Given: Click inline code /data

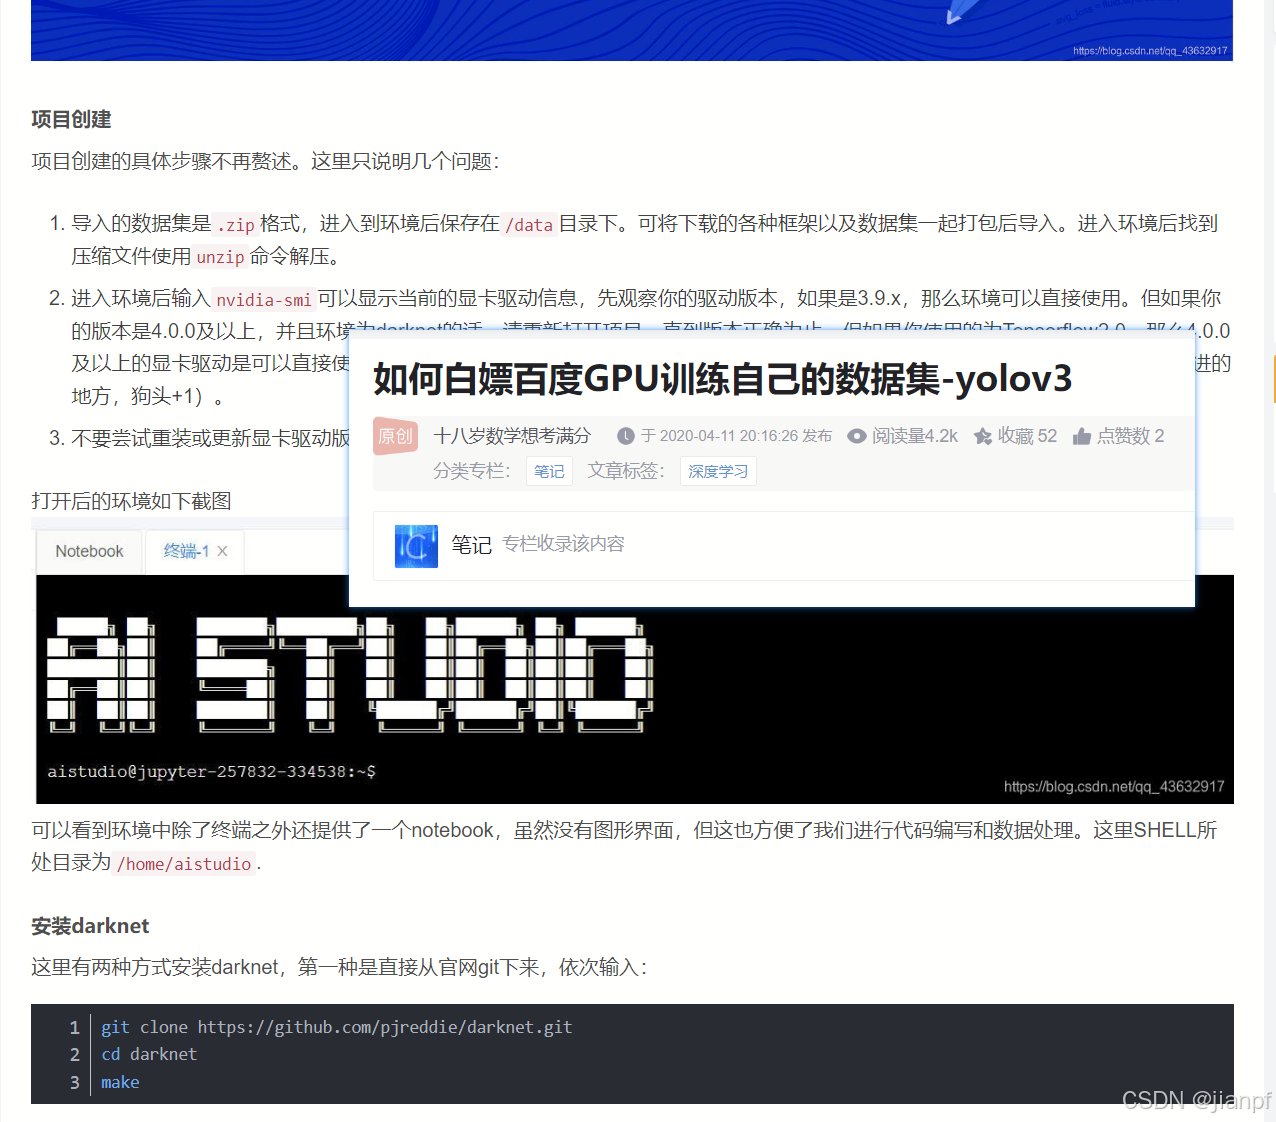Looking at the screenshot, I should [529, 225].
